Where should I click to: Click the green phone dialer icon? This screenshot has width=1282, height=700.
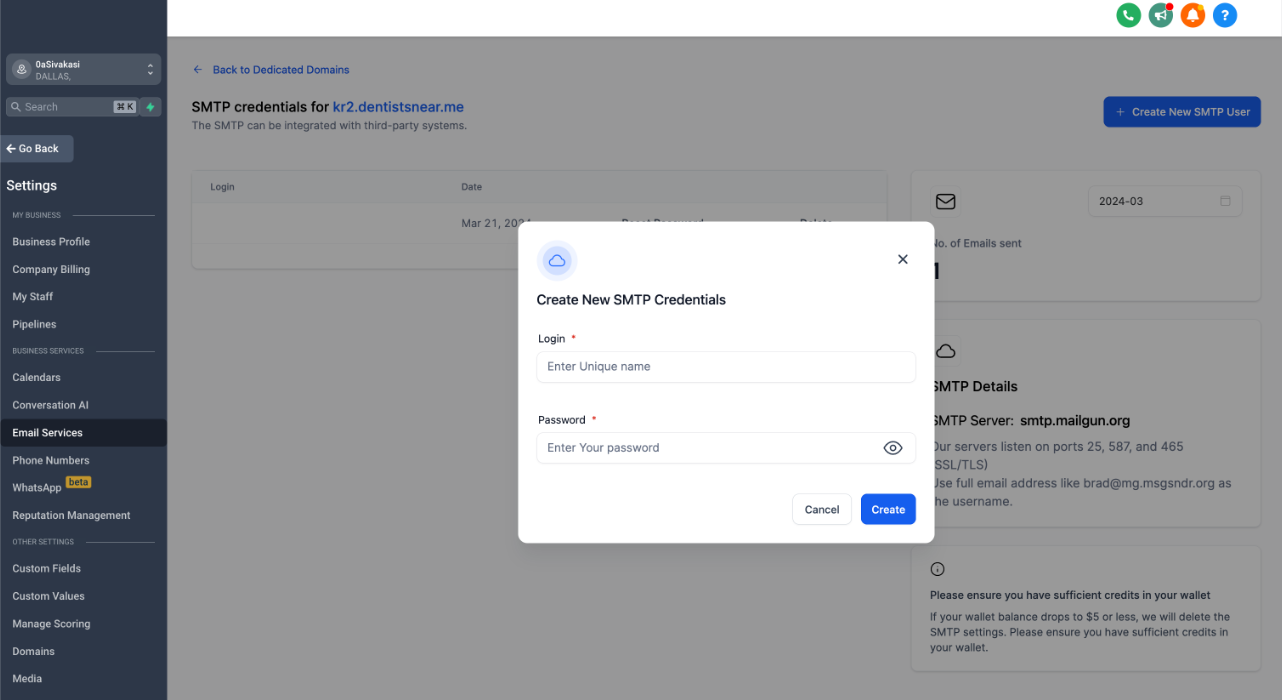[x=1128, y=15]
